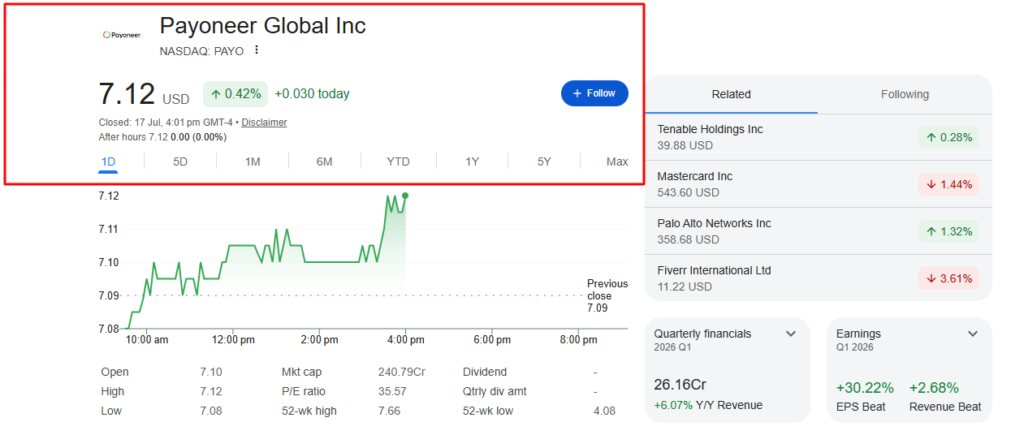The width and height of the screenshot is (1024, 435).
Task: Click Mastercard's 1.44% change badge
Action: [948, 184]
